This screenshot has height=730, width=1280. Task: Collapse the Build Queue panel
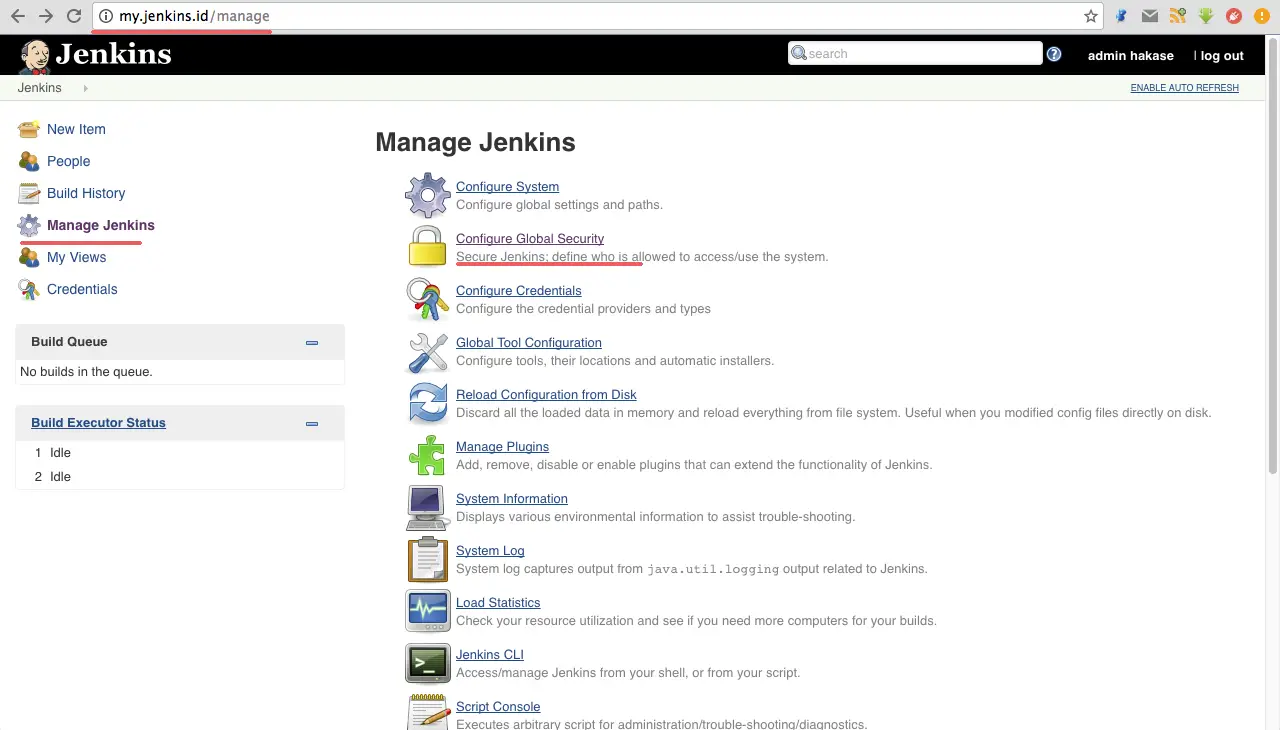point(312,343)
